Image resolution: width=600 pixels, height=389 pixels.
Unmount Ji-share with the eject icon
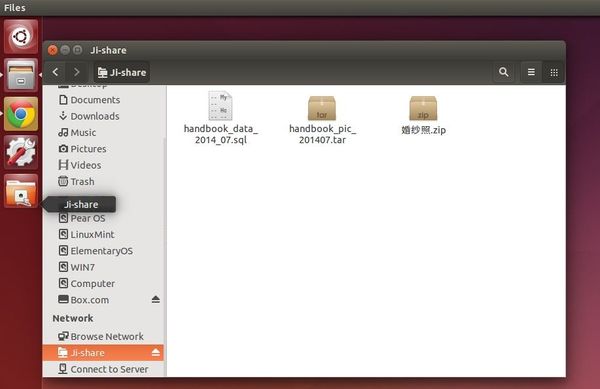tap(155, 352)
